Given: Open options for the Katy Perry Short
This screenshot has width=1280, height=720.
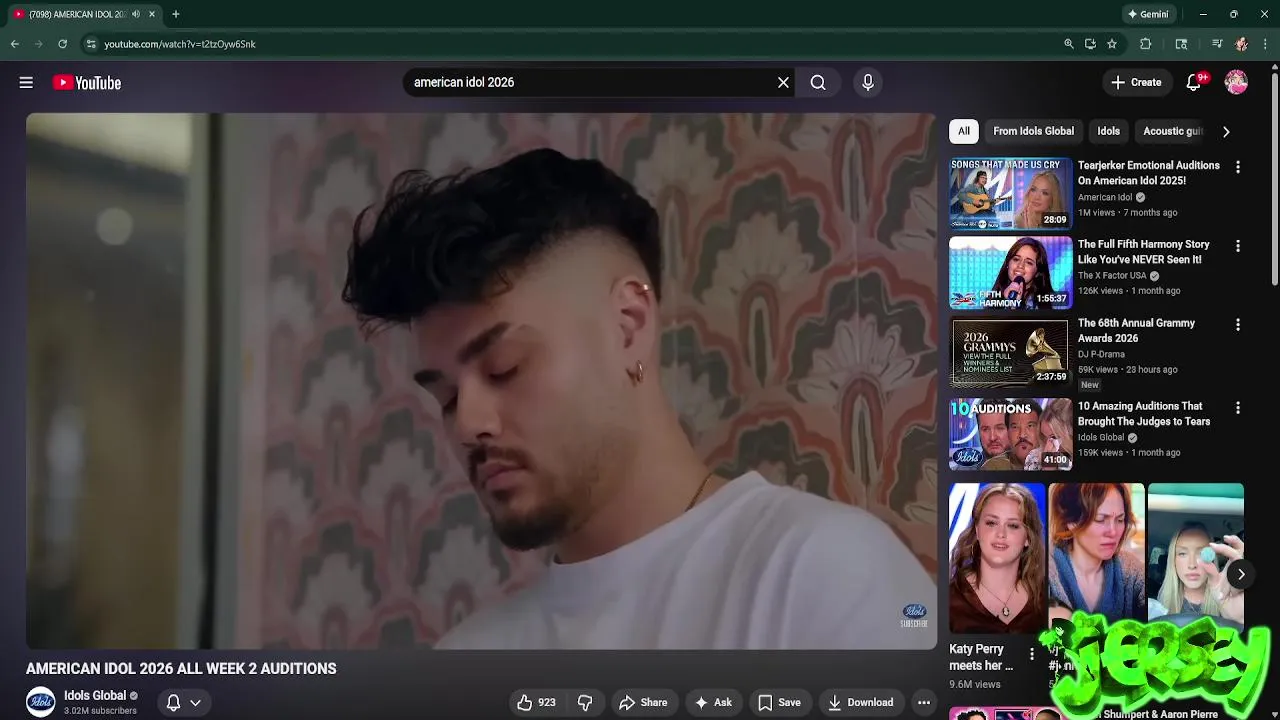Looking at the screenshot, I should click(1032, 654).
